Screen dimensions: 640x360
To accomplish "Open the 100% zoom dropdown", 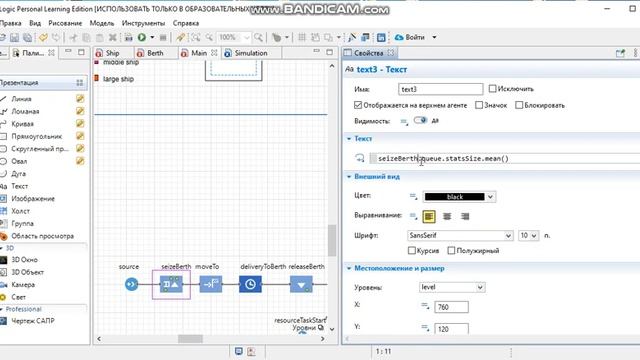I will click(247, 38).
